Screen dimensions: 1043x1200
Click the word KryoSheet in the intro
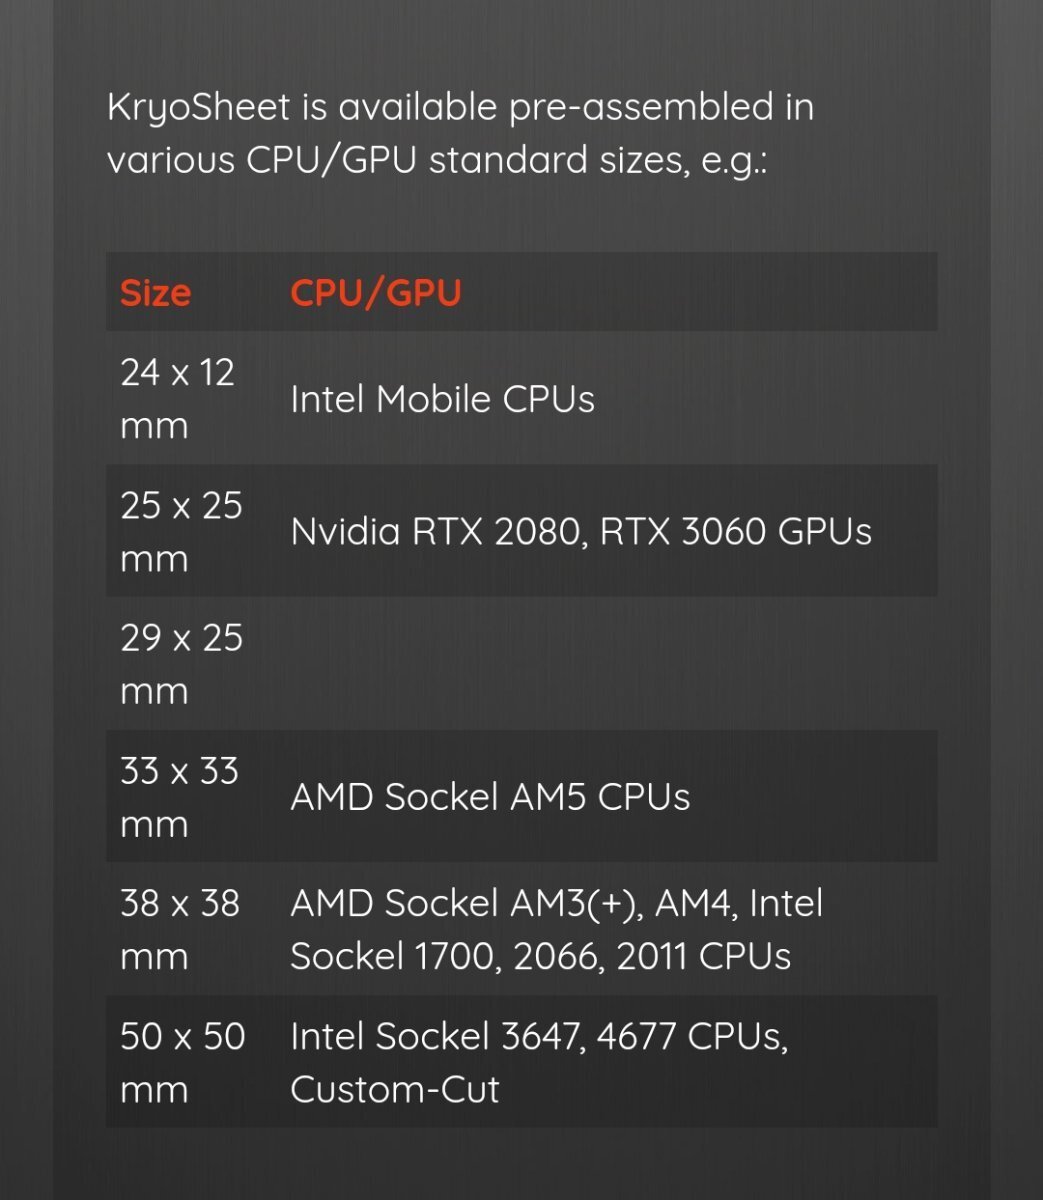(198, 107)
